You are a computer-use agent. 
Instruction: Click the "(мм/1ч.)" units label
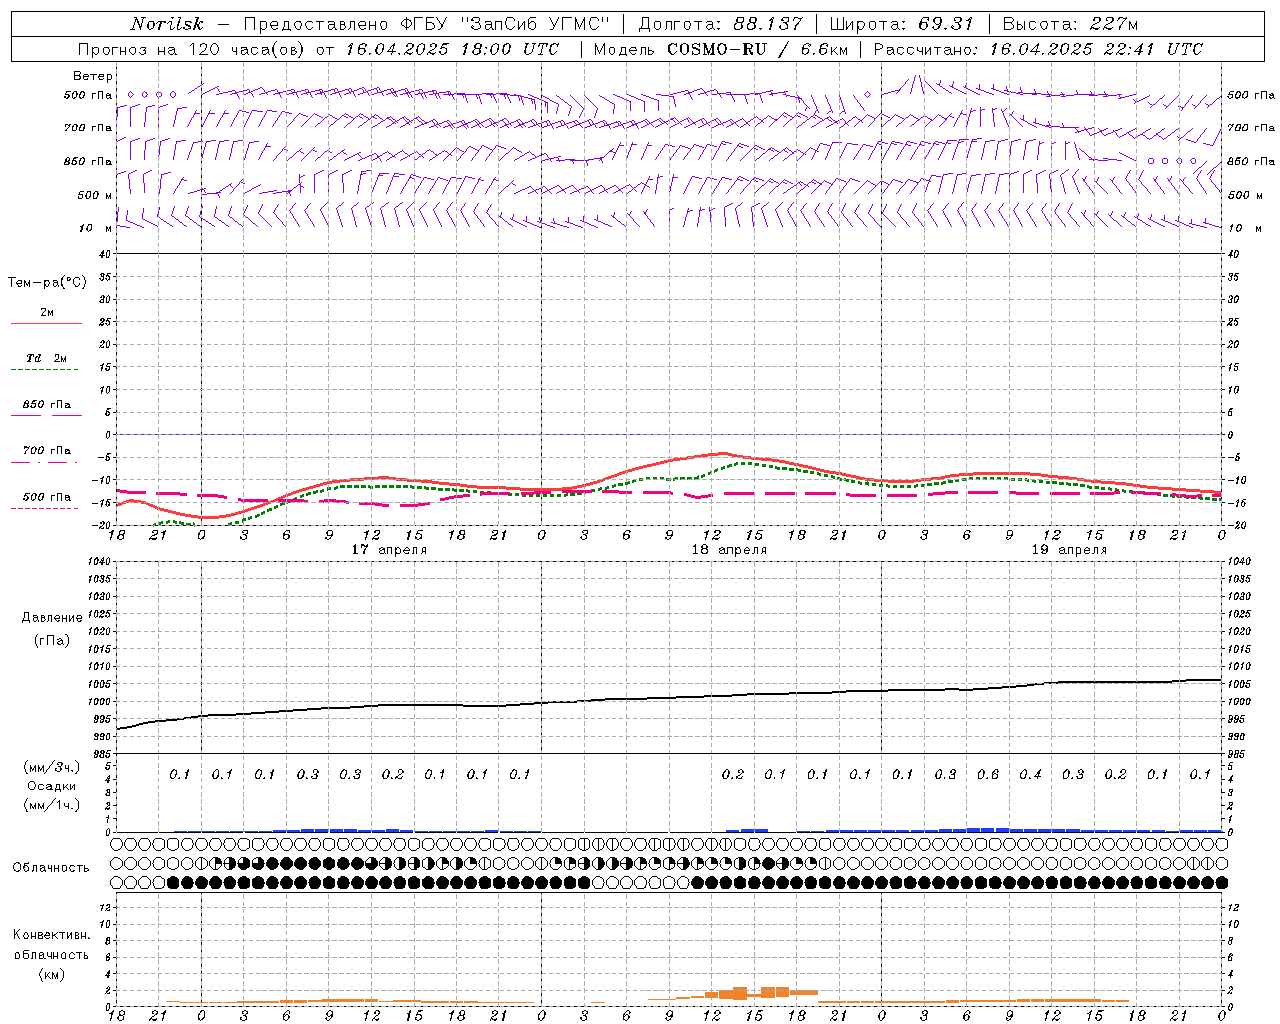click(52, 805)
